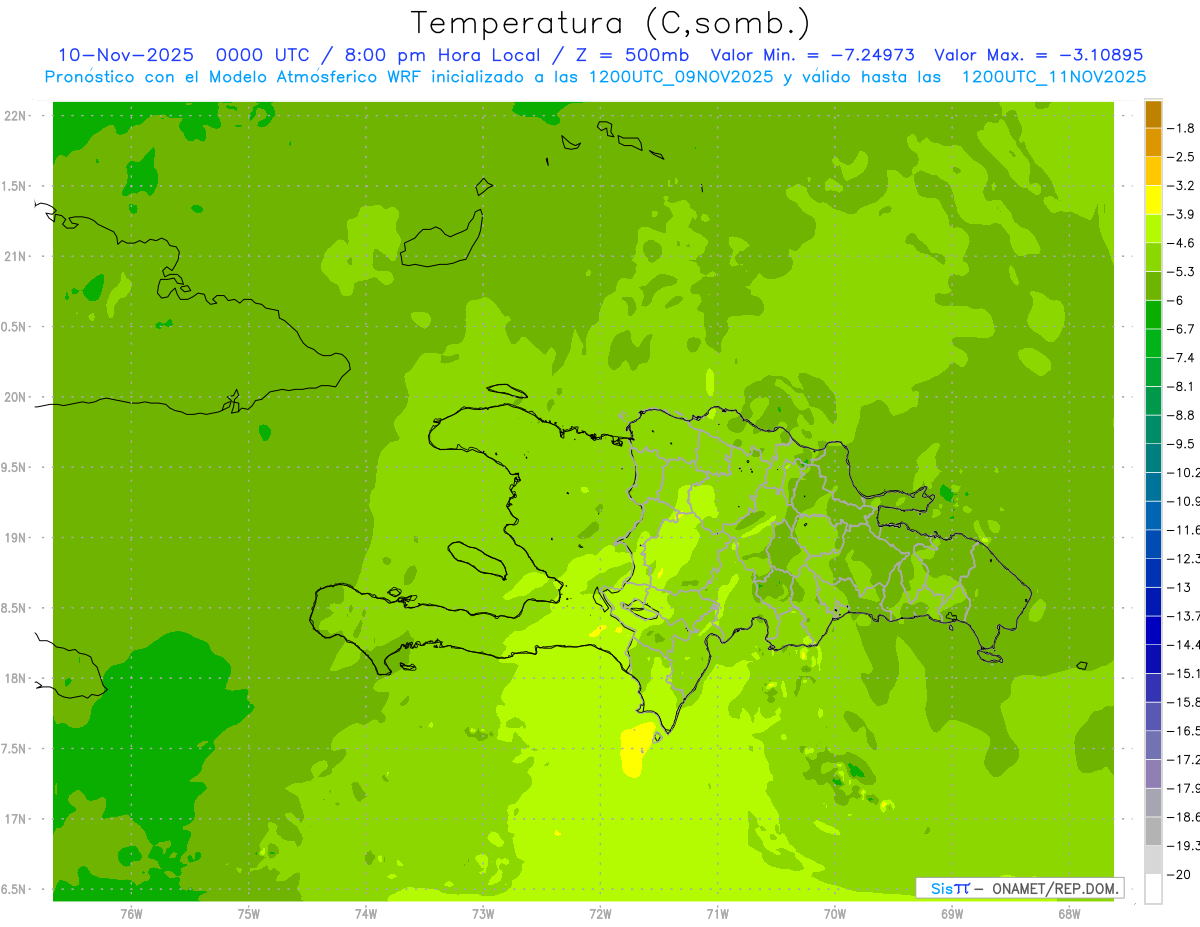Click the '-20' legend value
Viewport: 1200px width, 927px height.
pyautogui.click(x=1179, y=874)
